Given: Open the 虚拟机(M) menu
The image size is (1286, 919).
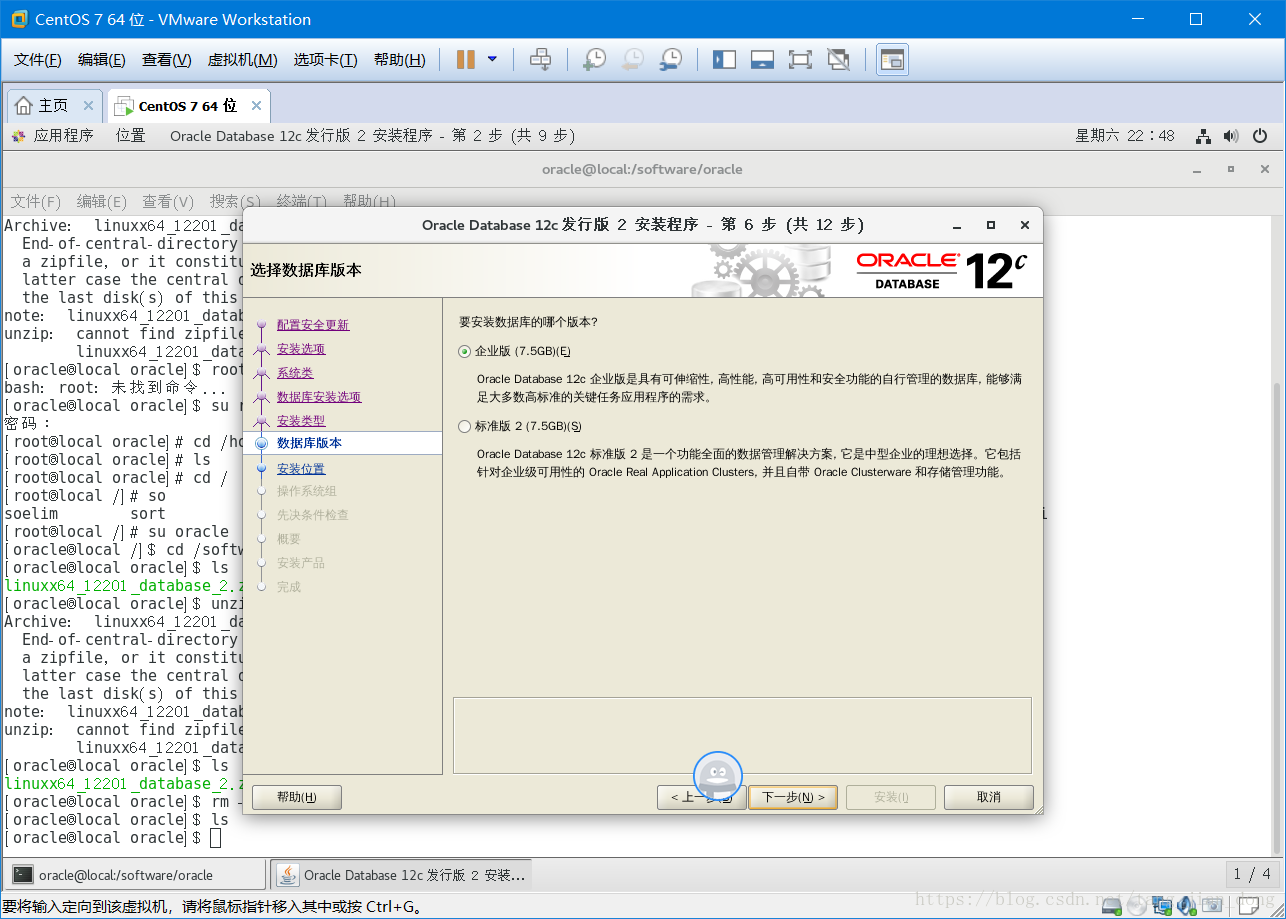Looking at the screenshot, I should [242, 60].
